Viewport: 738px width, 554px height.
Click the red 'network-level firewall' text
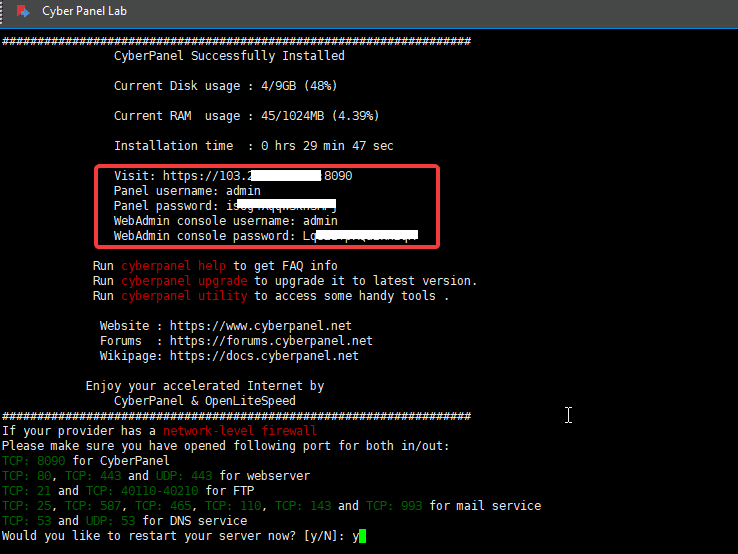tap(239, 431)
